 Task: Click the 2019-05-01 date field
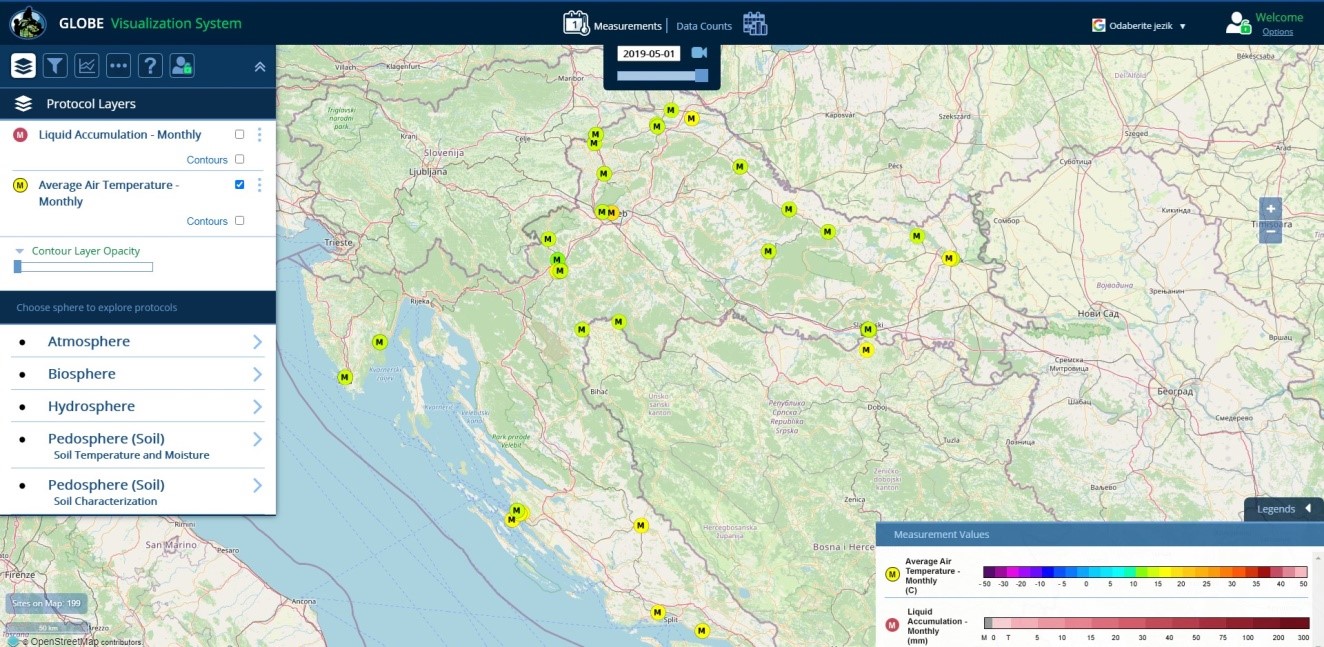pyautogui.click(x=649, y=54)
